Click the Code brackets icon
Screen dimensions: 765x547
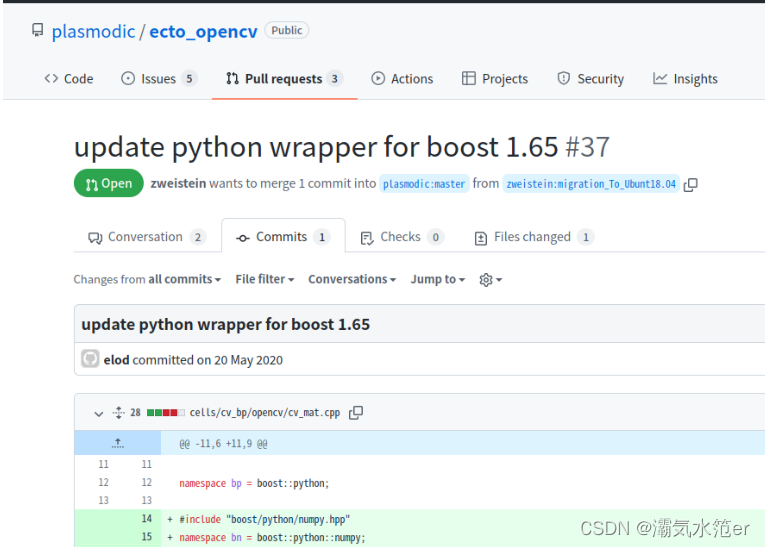(51, 78)
